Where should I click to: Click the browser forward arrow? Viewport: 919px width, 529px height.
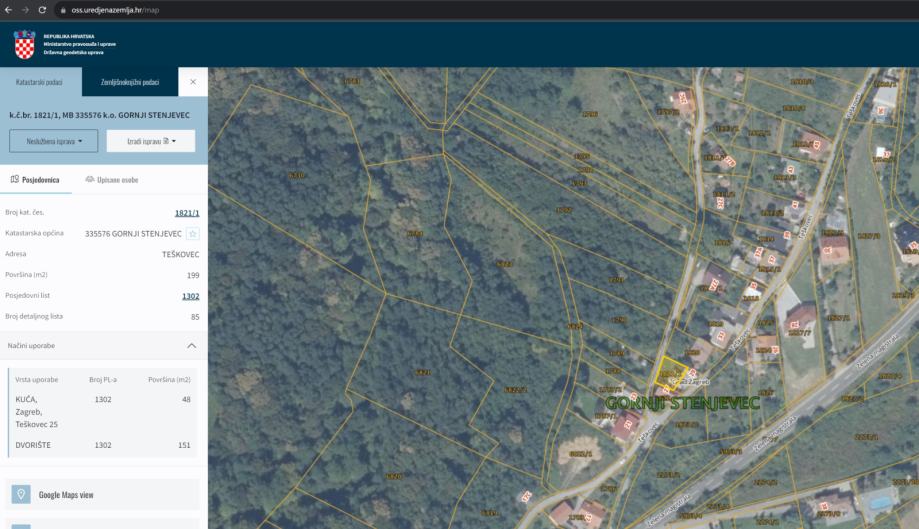click(x=25, y=10)
